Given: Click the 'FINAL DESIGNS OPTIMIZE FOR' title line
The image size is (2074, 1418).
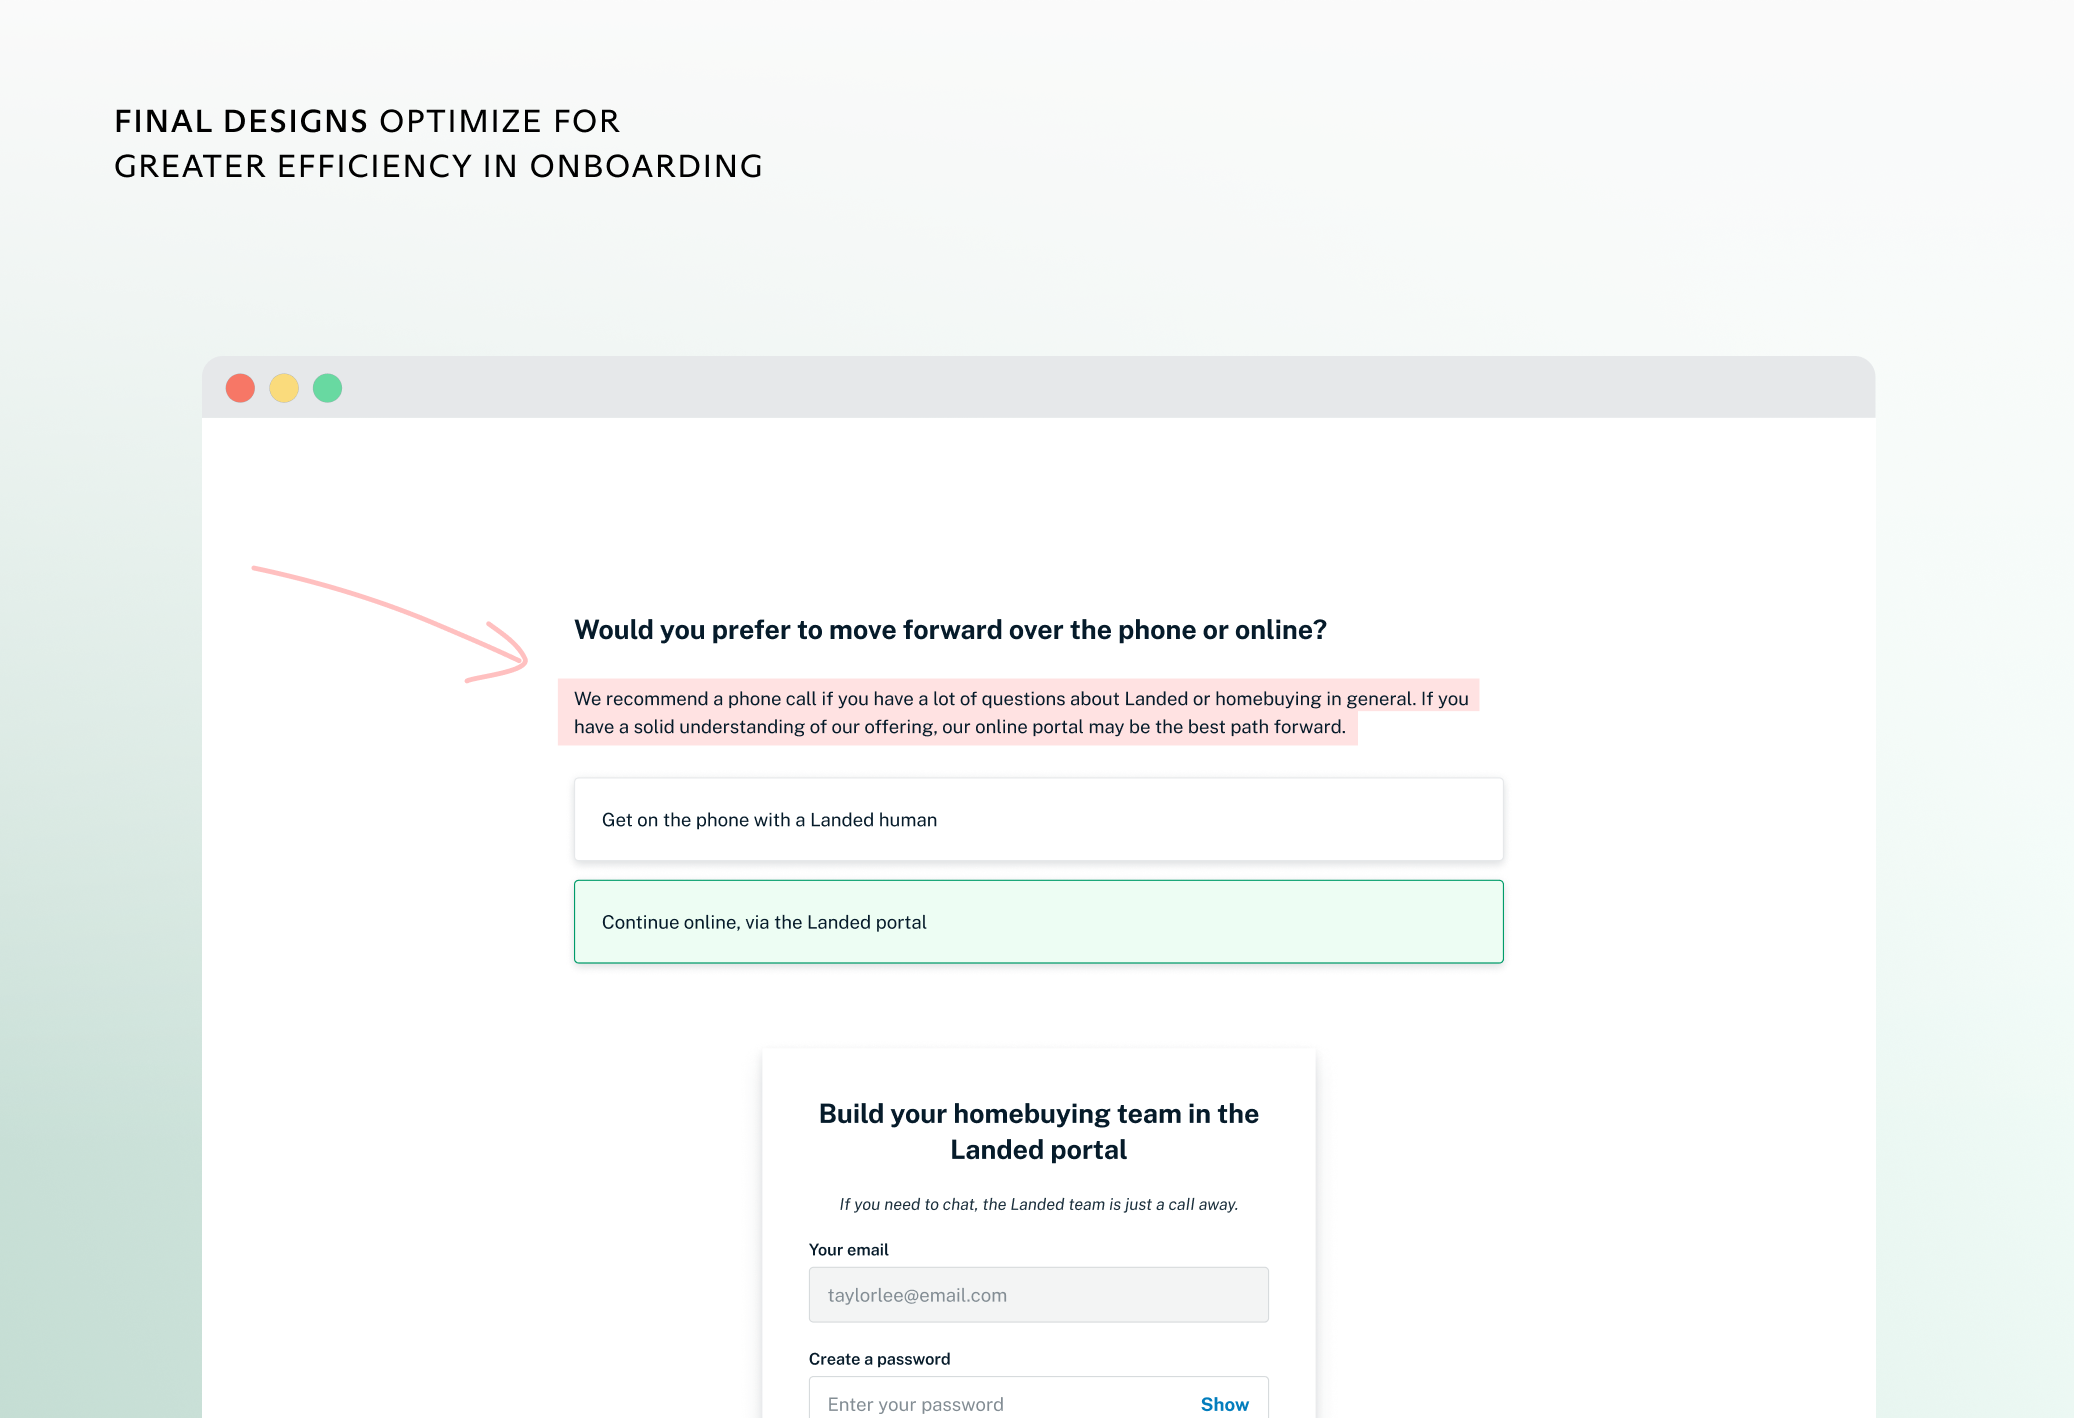Looking at the screenshot, I should tap(367, 121).
